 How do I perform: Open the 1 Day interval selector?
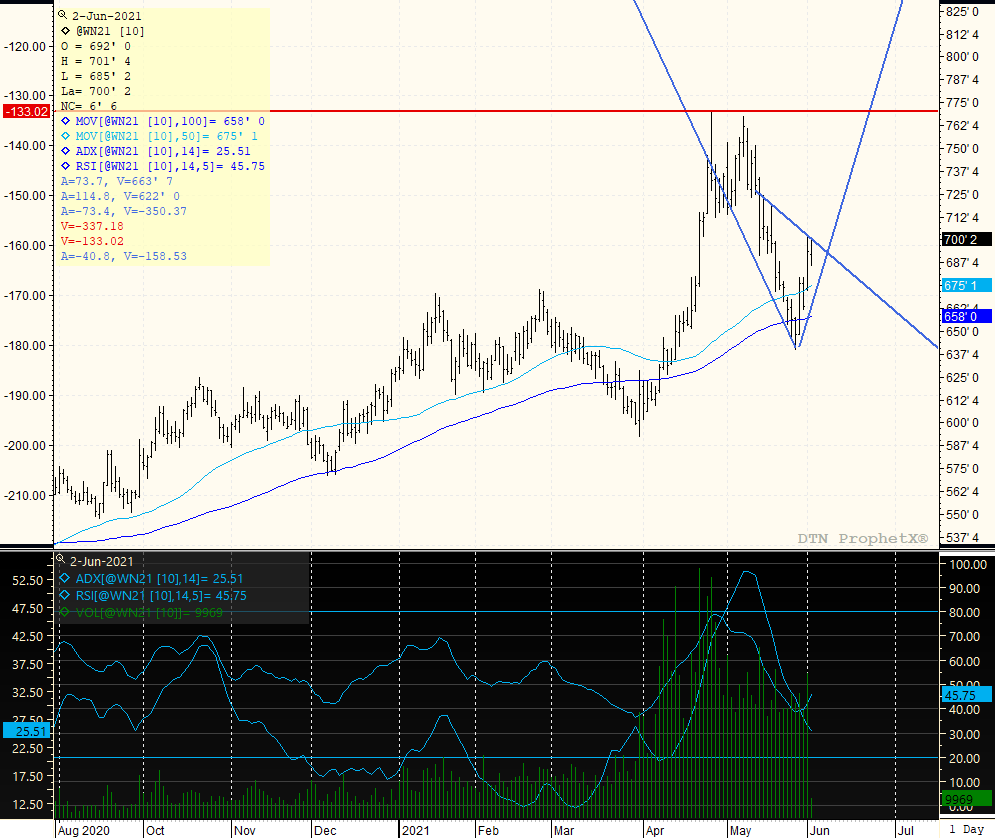968,829
